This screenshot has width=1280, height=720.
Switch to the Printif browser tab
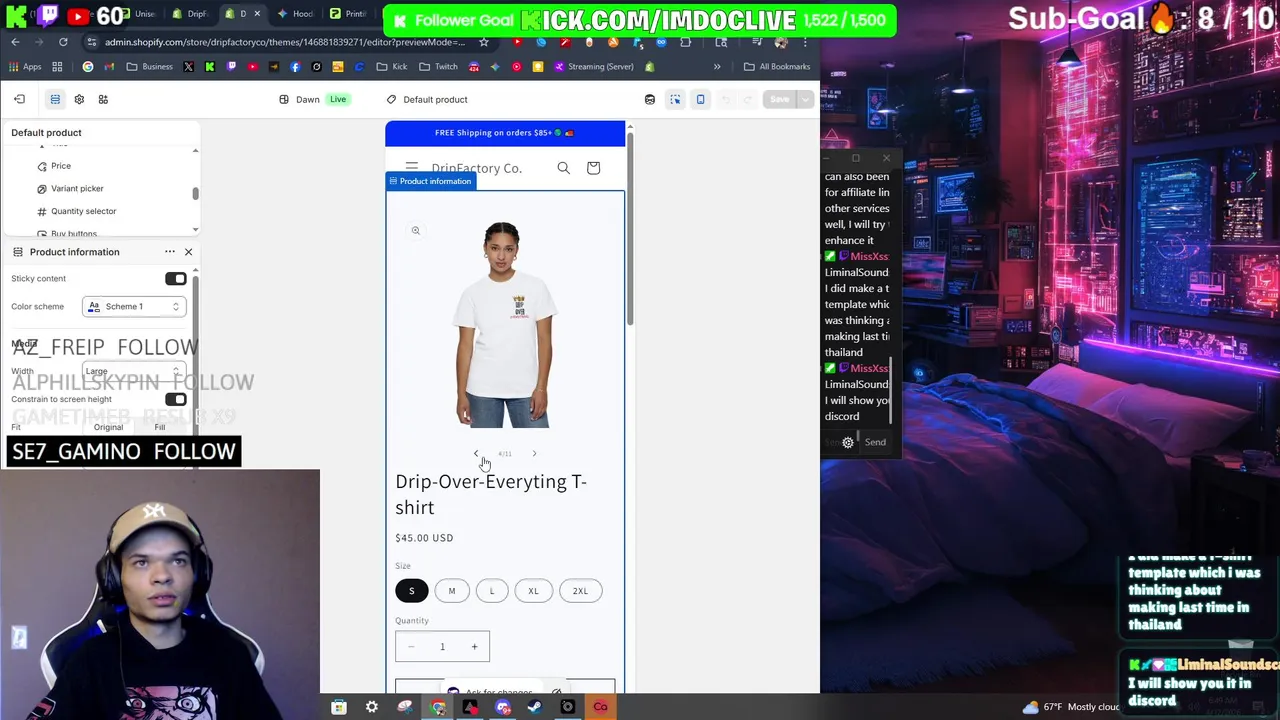pos(349,14)
